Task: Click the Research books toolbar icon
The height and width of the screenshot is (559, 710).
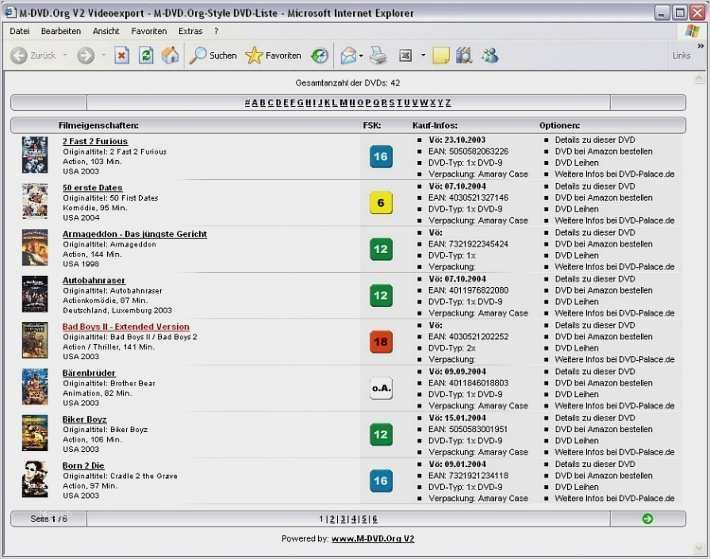Action: (464, 56)
